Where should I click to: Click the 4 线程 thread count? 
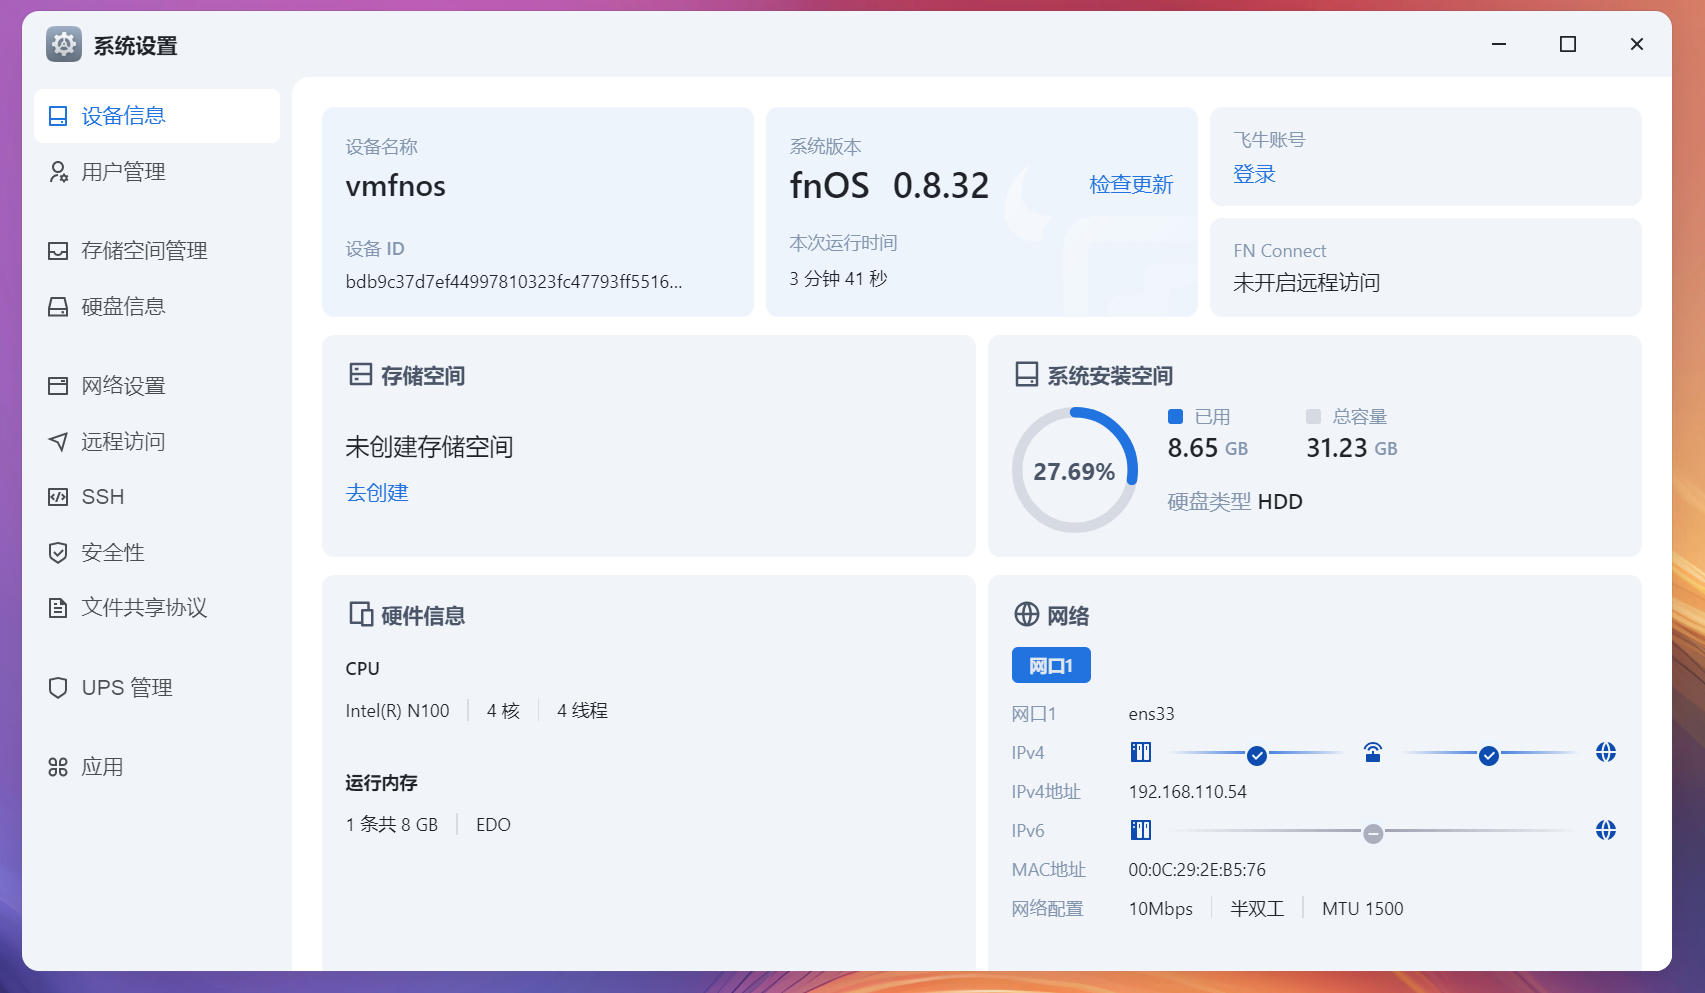pos(582,711)
